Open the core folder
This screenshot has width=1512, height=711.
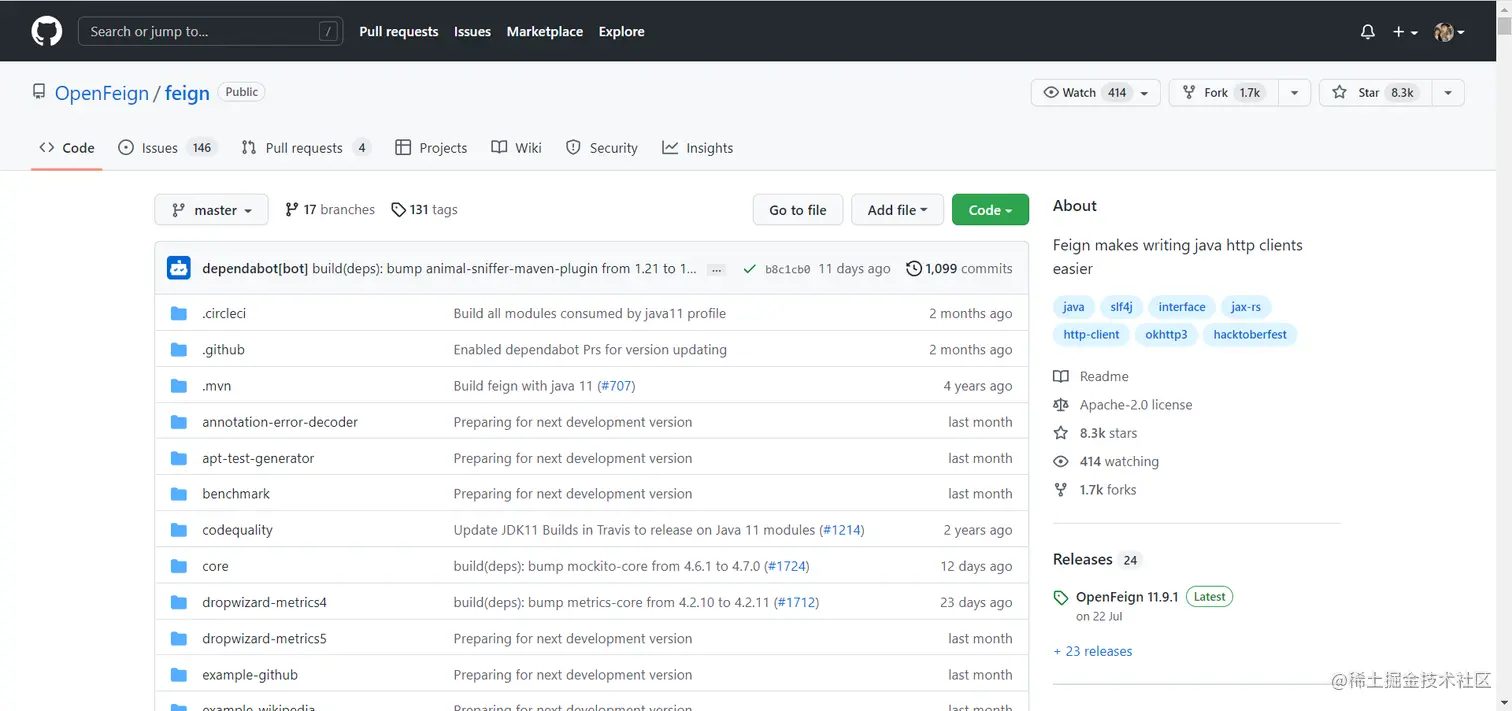click(x=215, y=566)
